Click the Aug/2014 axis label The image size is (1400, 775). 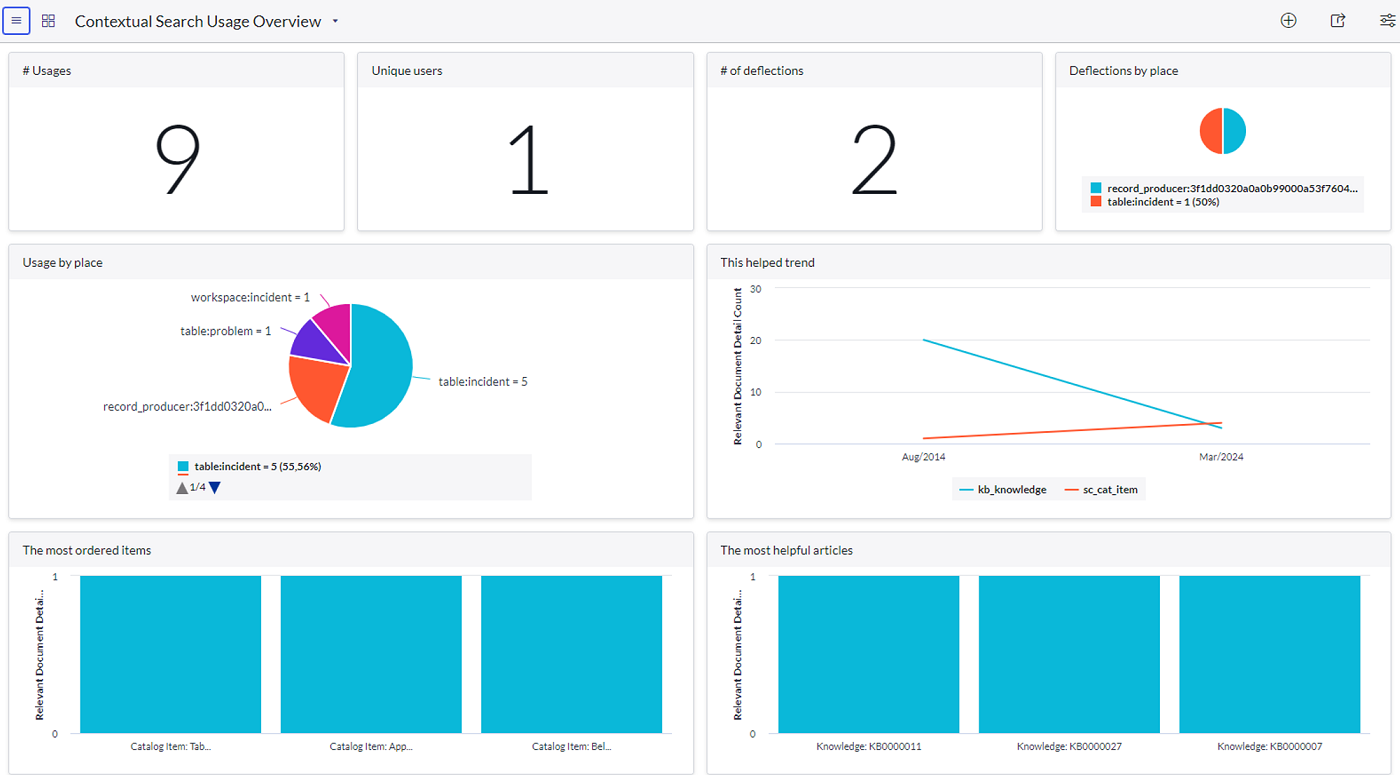(923, 457)
